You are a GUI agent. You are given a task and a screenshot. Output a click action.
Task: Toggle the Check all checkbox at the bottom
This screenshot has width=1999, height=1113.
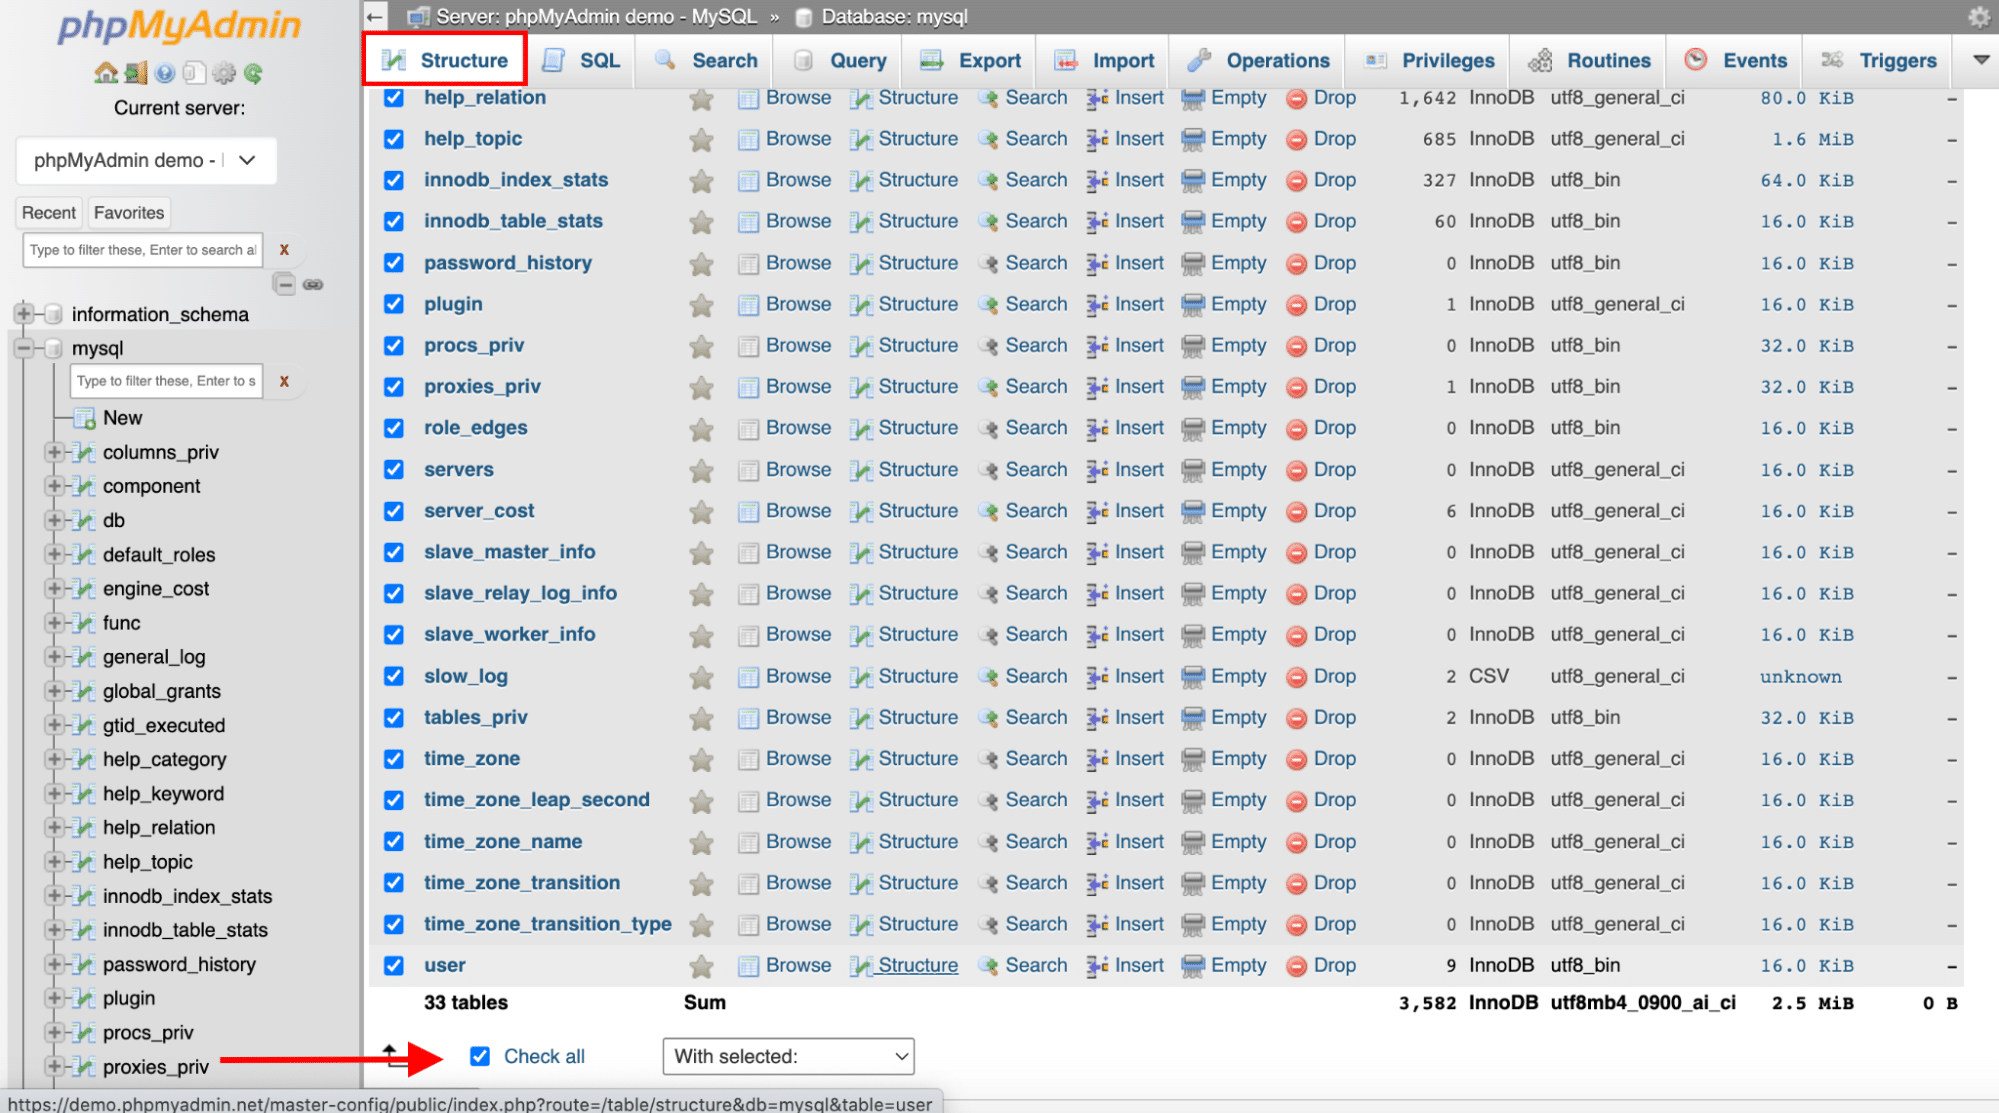(x=481, y=1056)
